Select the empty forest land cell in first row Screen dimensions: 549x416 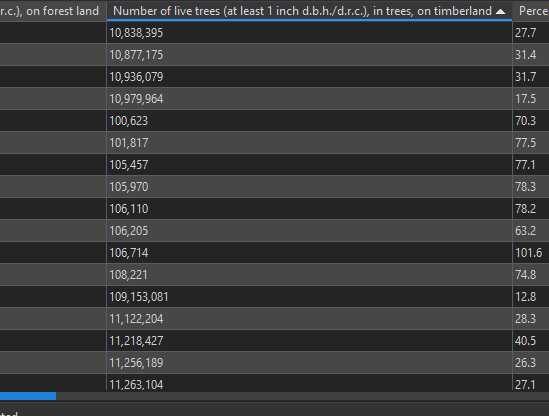pos(53,33)
